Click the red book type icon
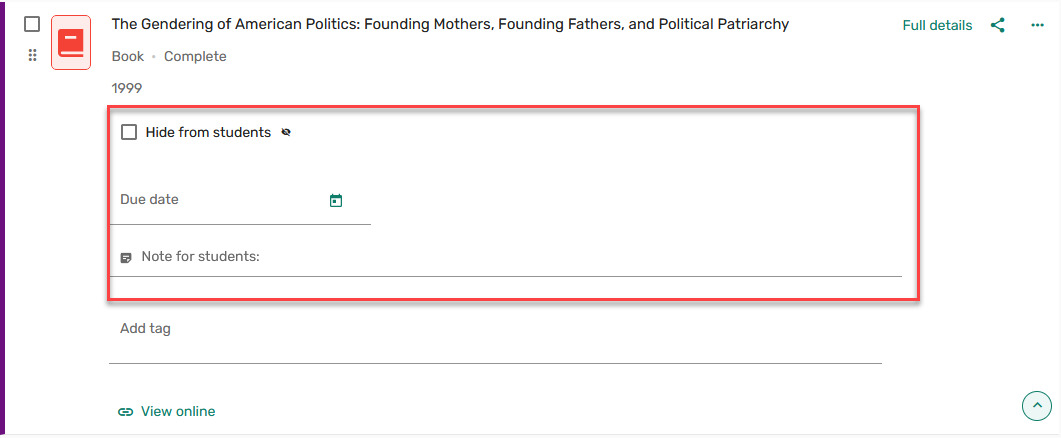This screenshot has height=438, width=1061. [x=71, y=42]
